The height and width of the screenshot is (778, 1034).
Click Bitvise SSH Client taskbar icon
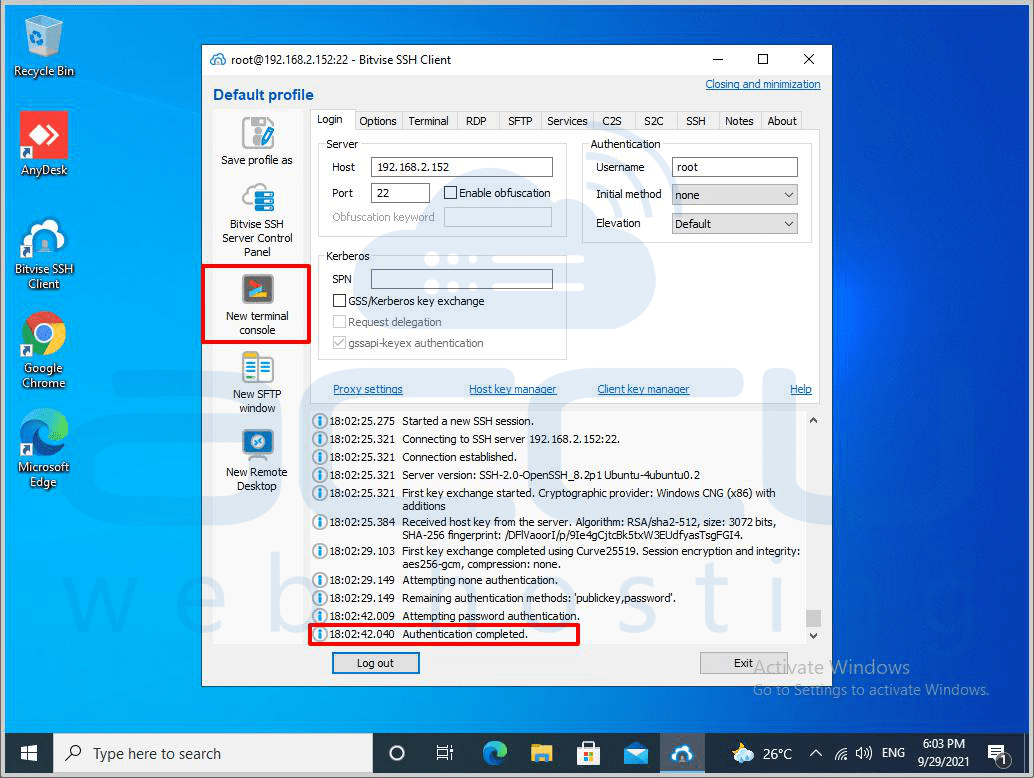[682, 753]
